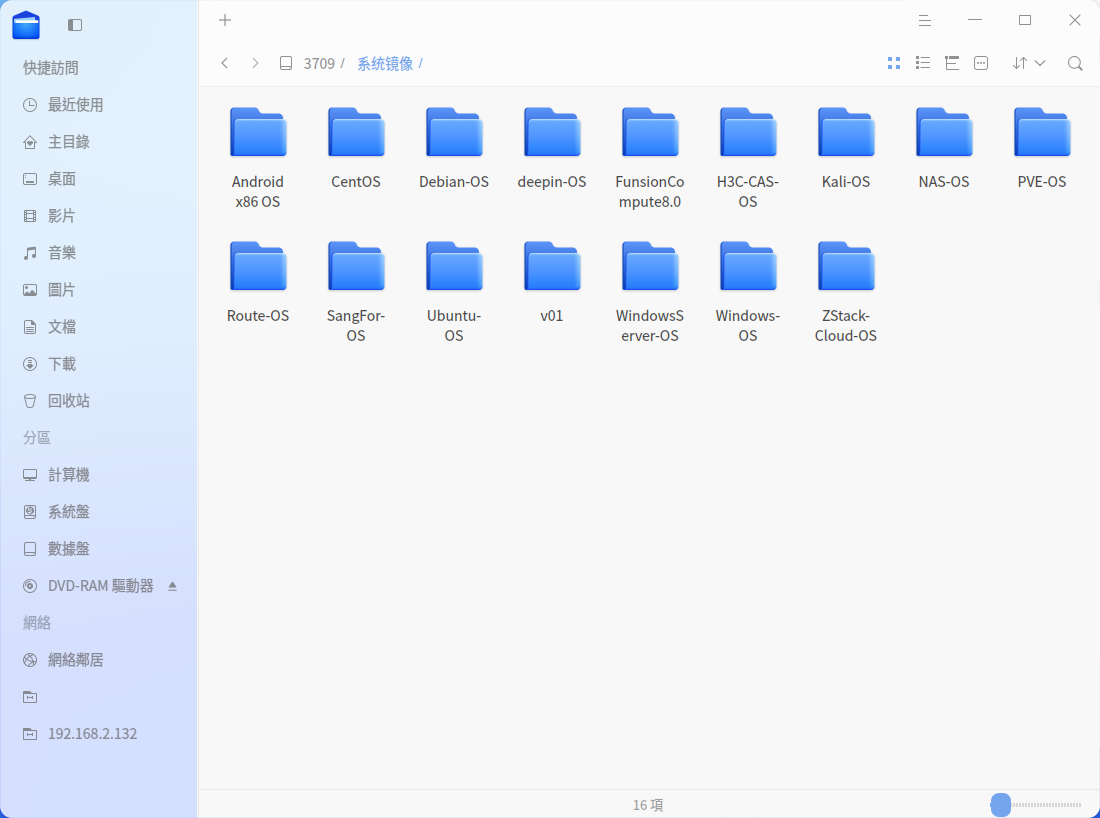The width and height of the screenshot is (1100, 818).
Task: Select the CentOS folder
Action: tap(356, 148)
